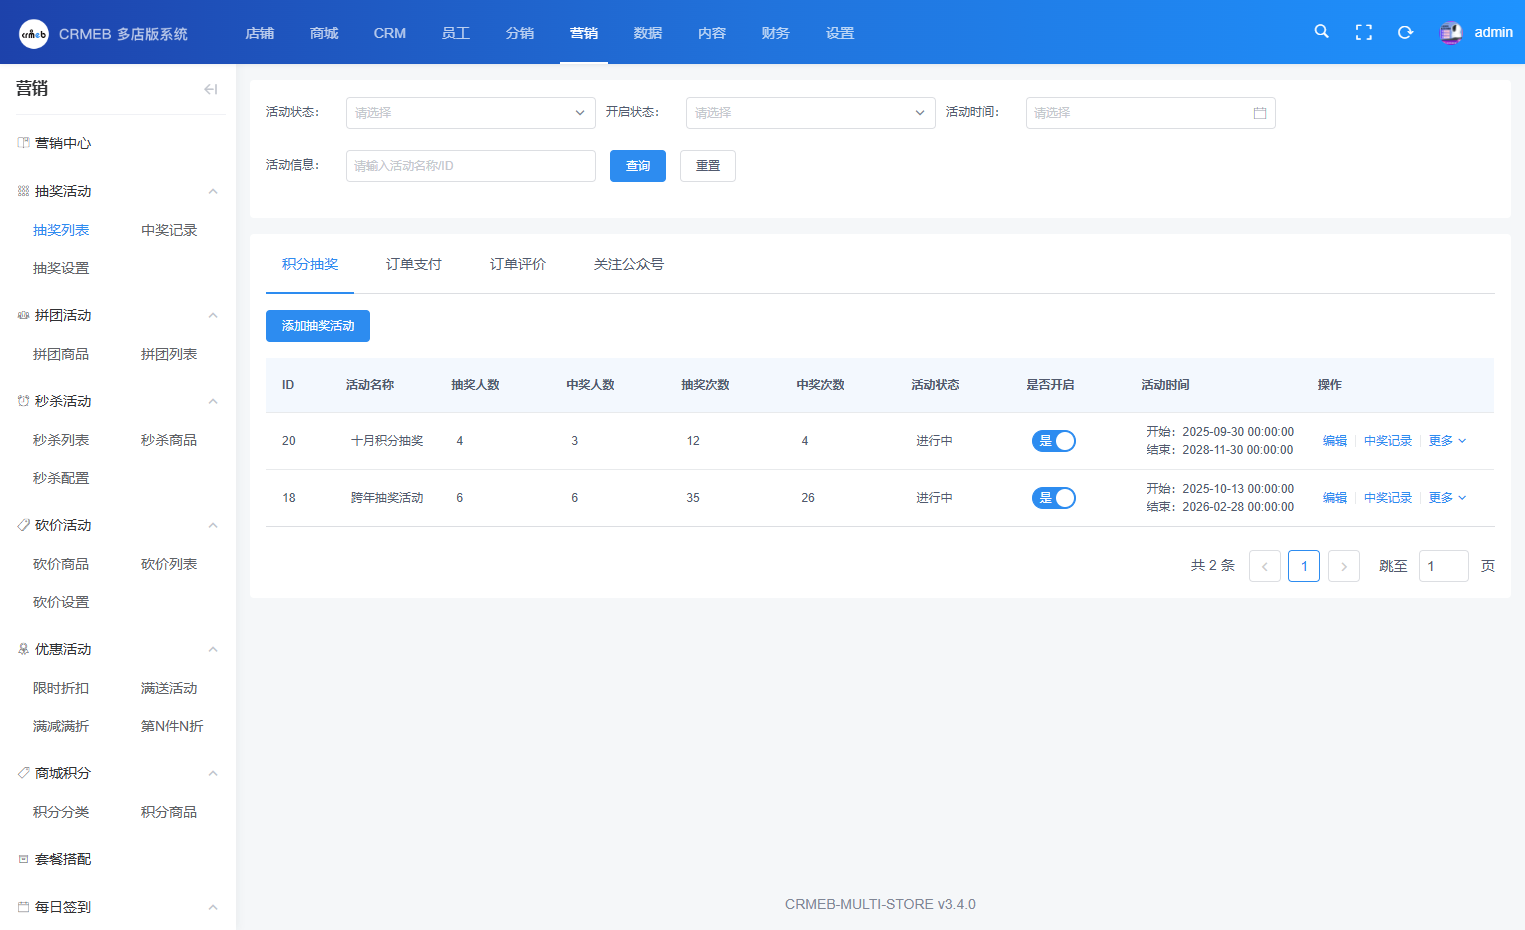
Task: Go to next page arrow in pagination
Action: [1343, 566]
